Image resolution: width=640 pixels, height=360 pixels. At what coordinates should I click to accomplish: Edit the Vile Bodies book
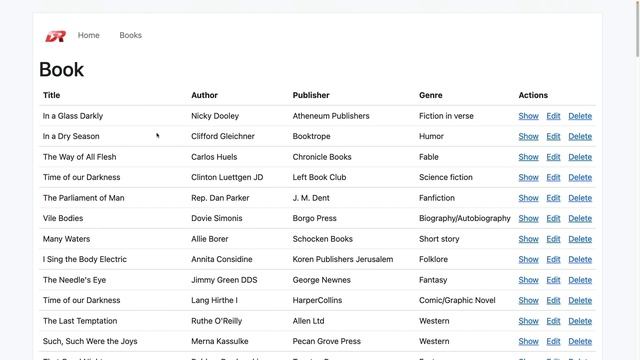[553, 218]
